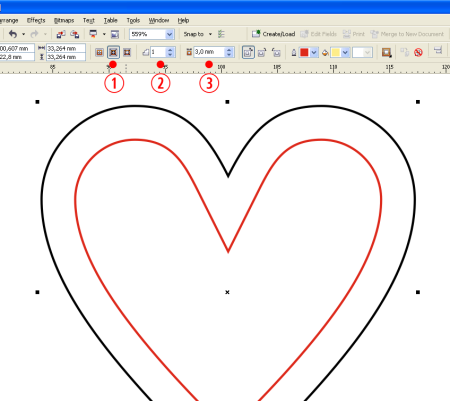
Task: Click the Export icon in toolbar
Action: coord(75,34)
